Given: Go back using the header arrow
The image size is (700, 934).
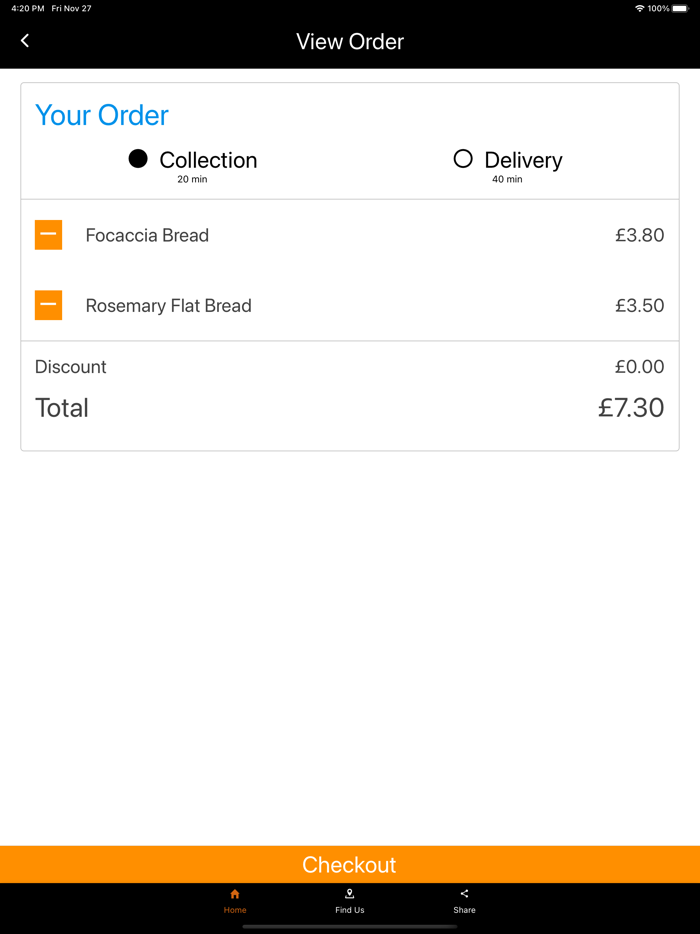Looking at the screenshot, I should click(25, 41).
